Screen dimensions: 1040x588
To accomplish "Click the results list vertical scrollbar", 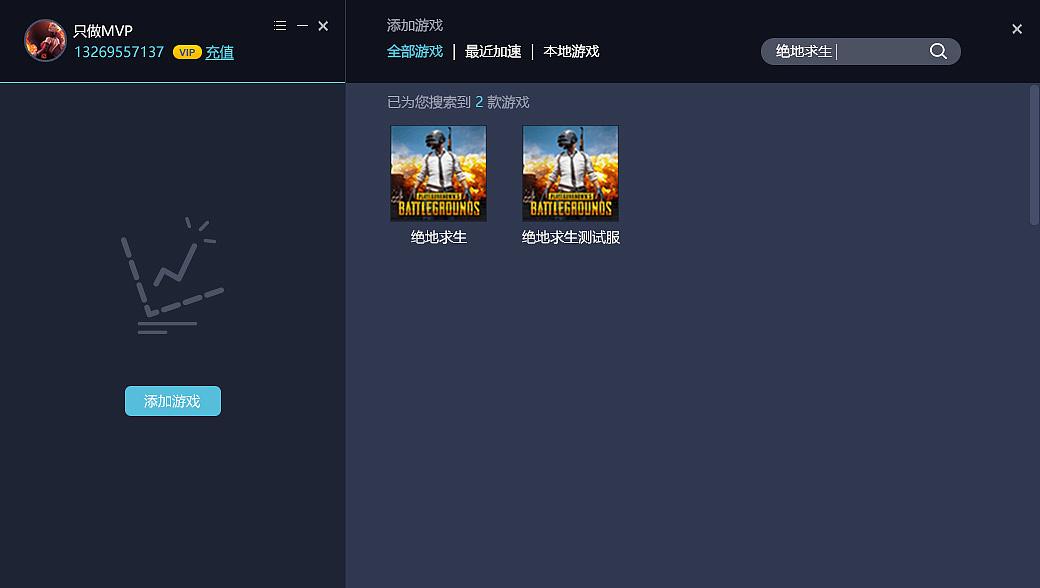I will (x=1034, y=155).
